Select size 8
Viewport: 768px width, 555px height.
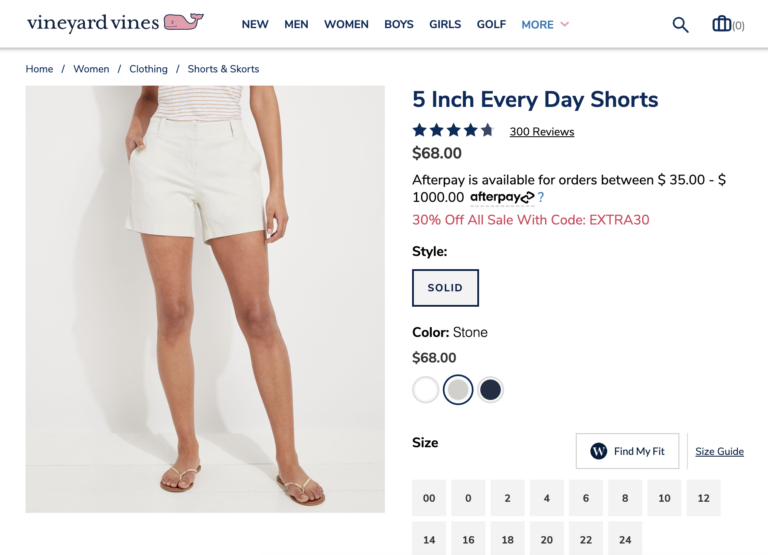pyautogui.click(x=625, y=498)
